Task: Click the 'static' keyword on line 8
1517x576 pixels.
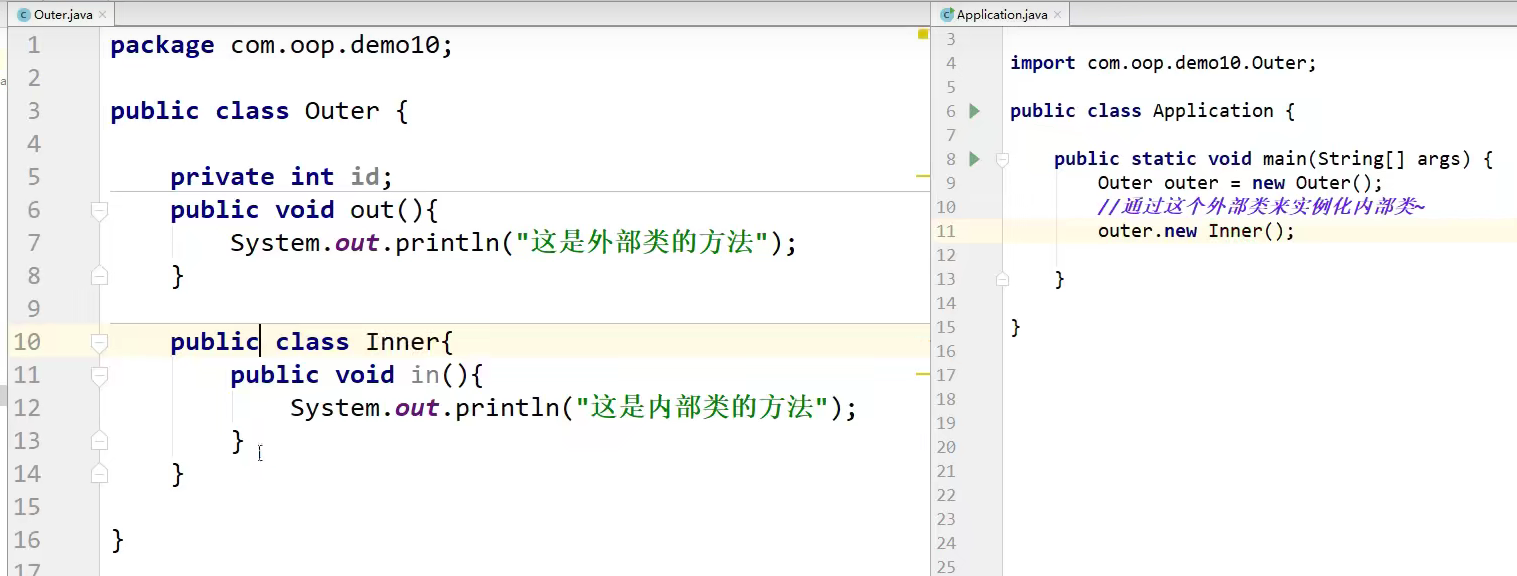Action: coord(1163,159)
